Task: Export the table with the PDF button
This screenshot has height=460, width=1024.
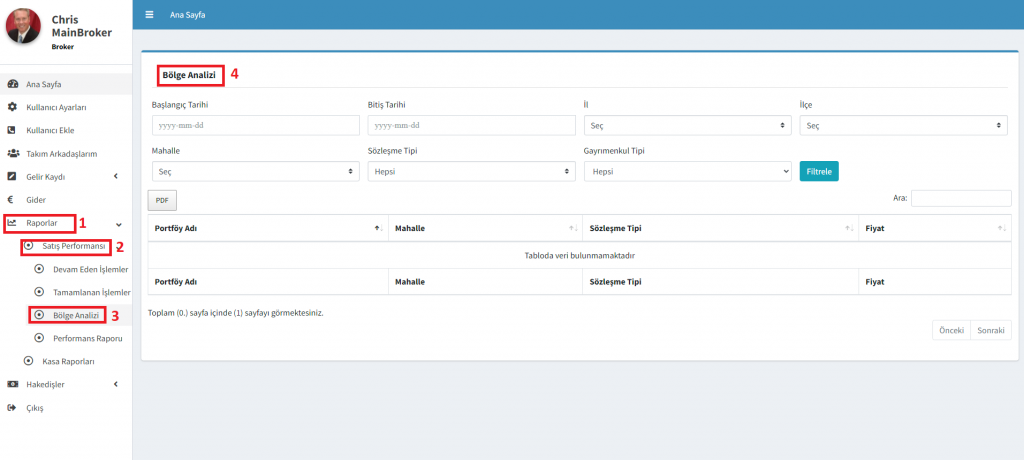Action: [162, 201]
